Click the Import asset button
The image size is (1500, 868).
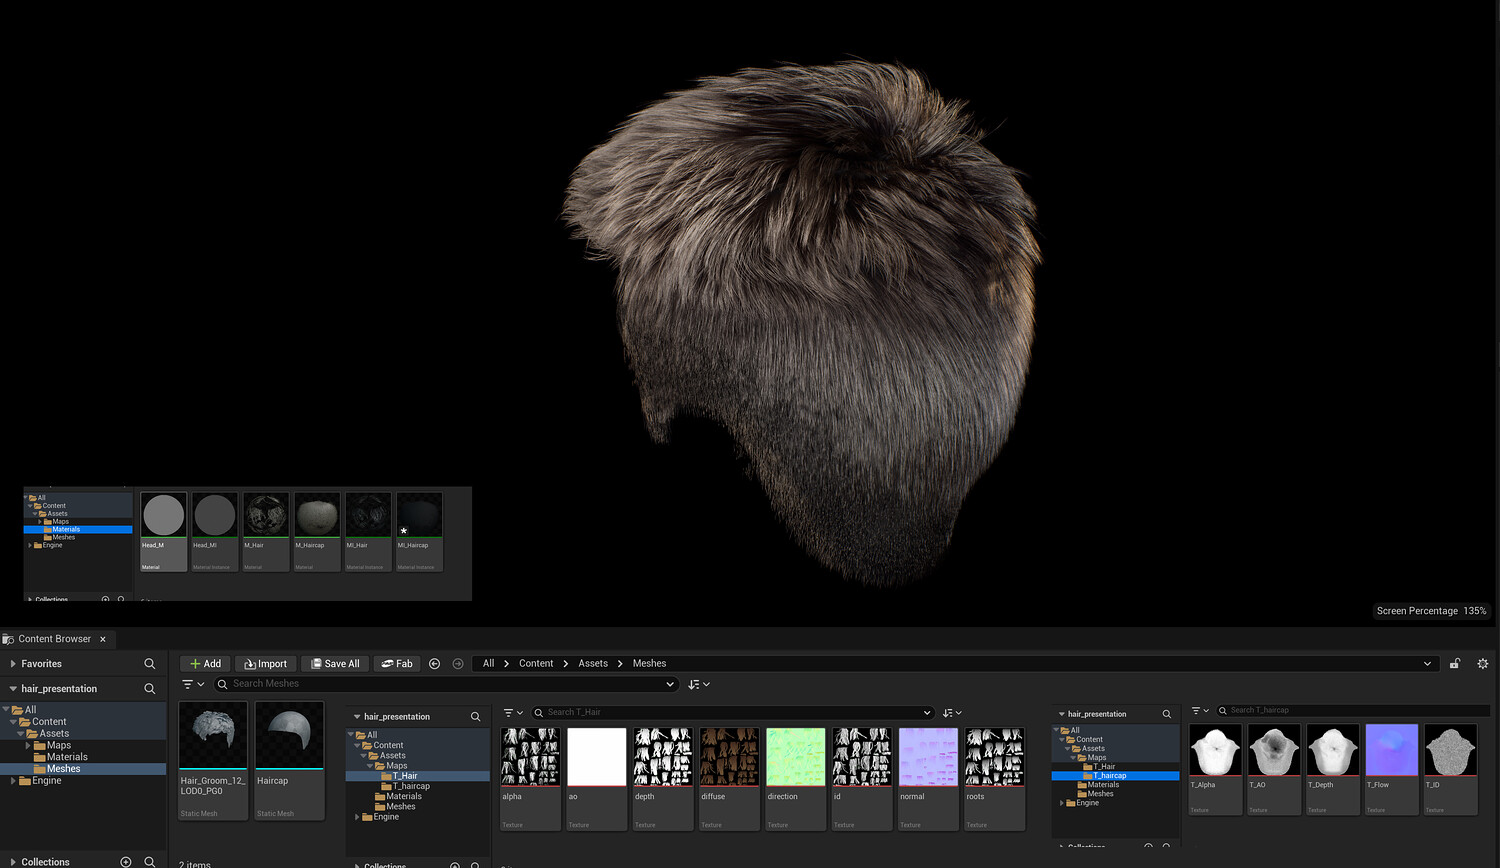click(x=265, y=664)
